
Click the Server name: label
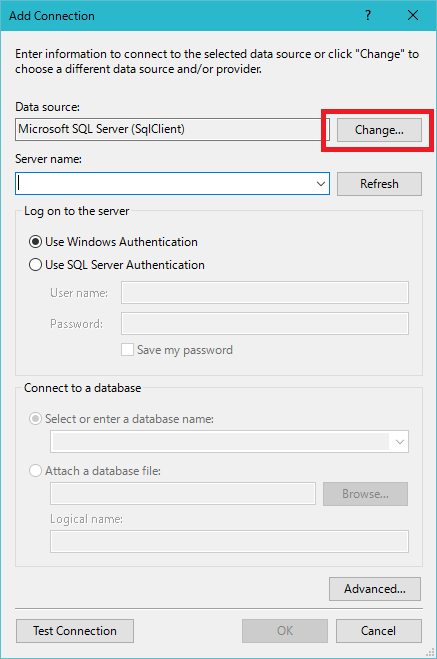click(48, 159)
